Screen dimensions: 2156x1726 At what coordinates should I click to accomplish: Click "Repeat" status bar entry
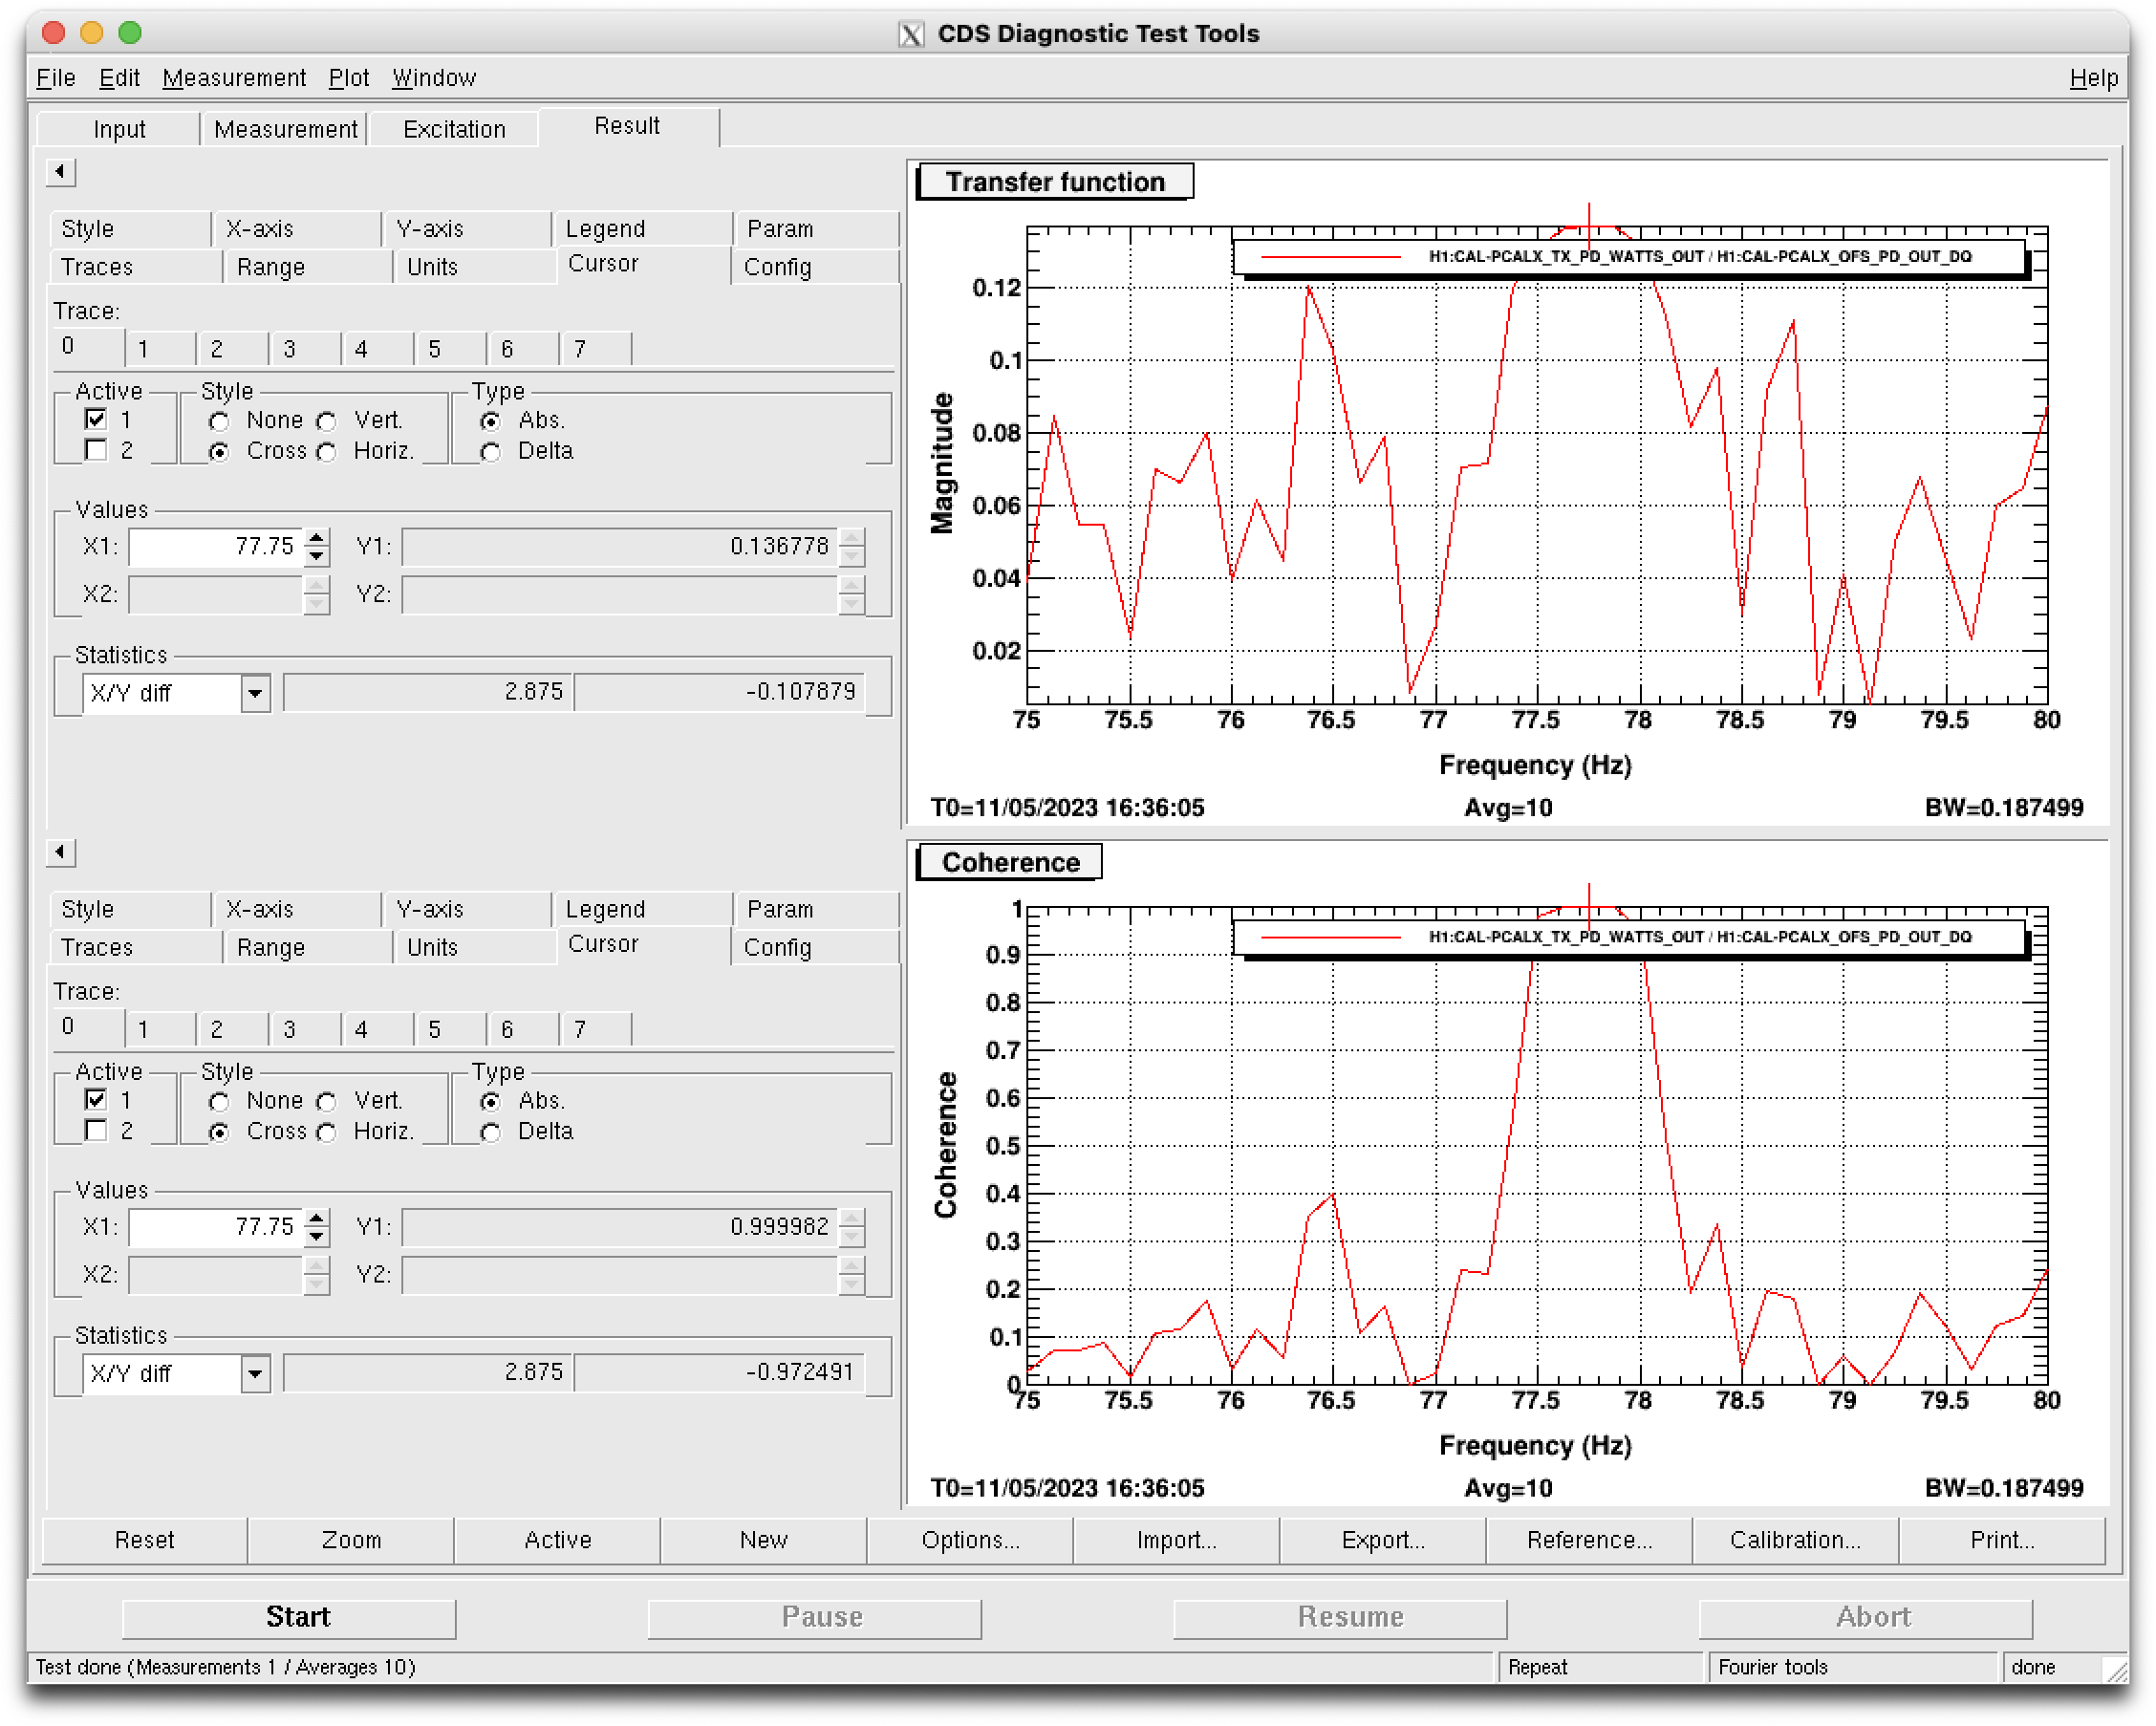click(1537, 1667)
